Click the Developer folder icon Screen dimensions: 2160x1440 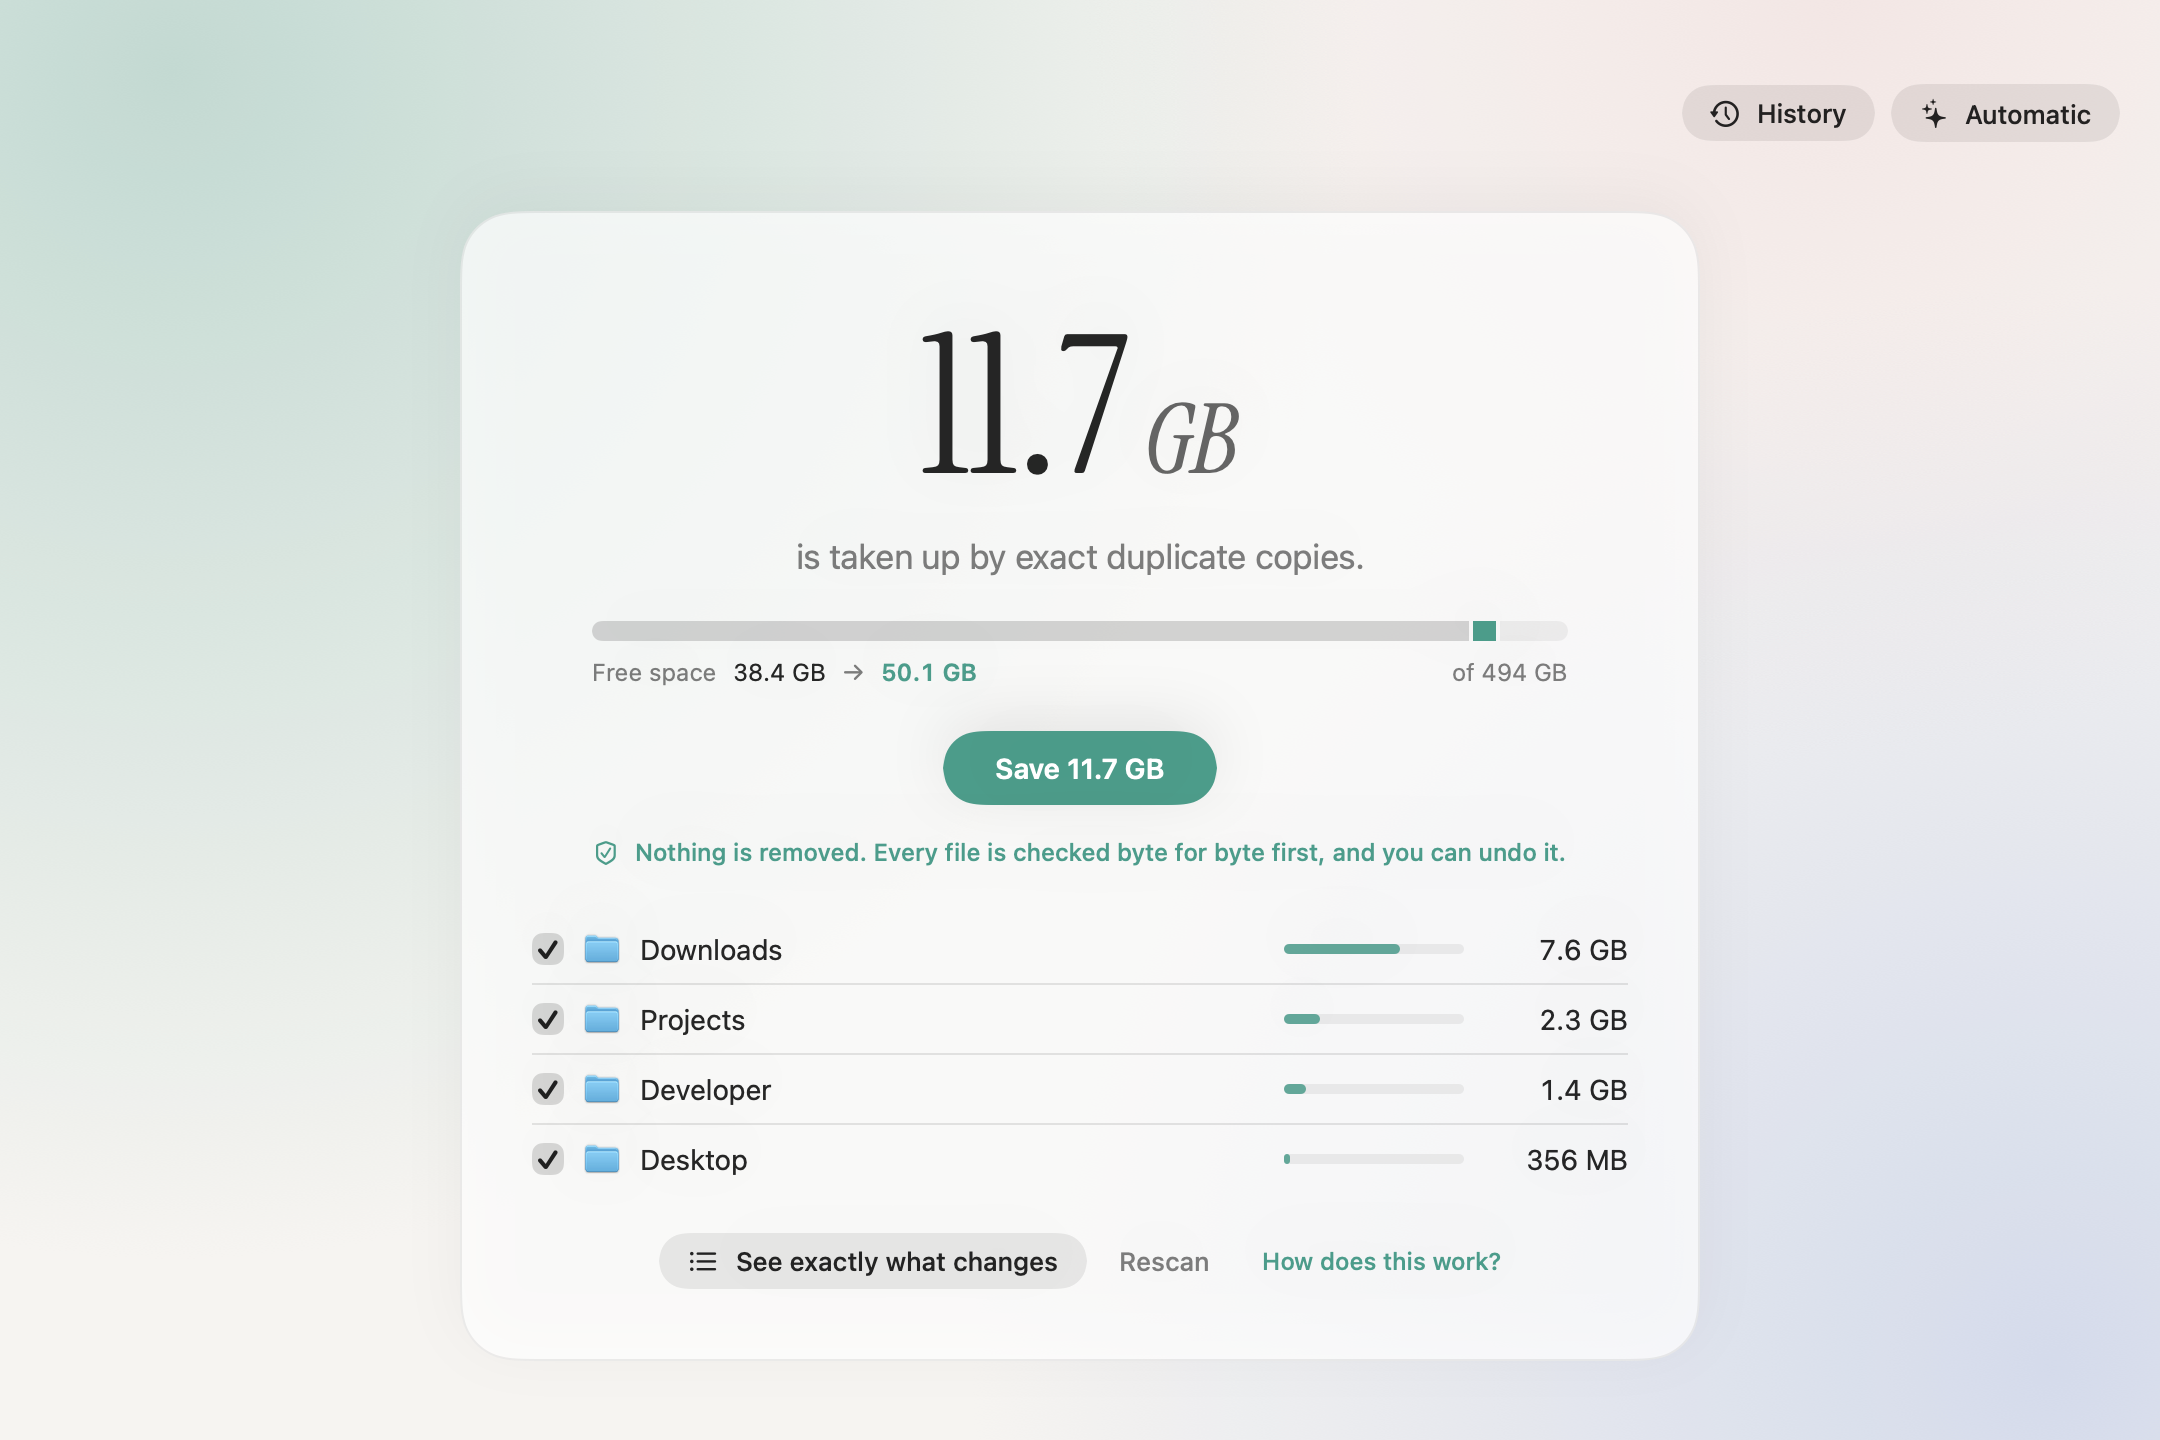602,1088
